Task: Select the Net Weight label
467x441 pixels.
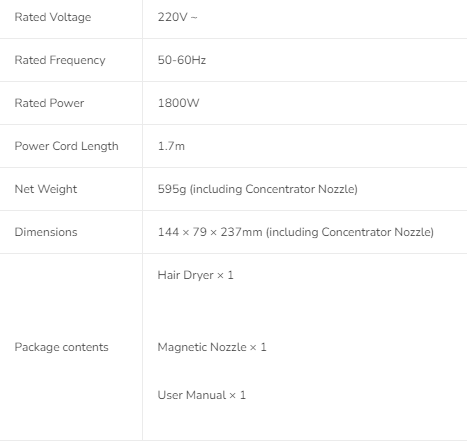Action: click(x=46, y=189)
